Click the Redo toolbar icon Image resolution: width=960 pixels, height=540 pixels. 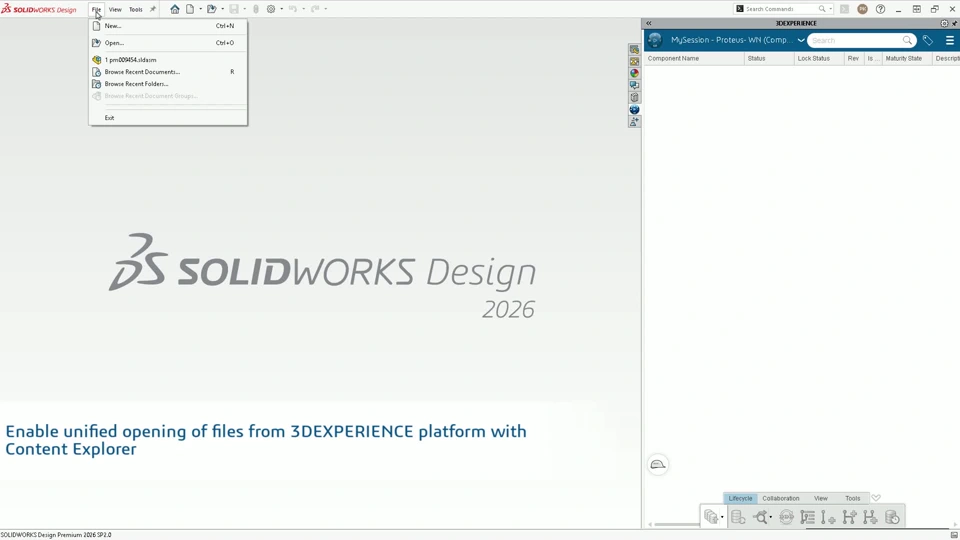tap(315, 9)
